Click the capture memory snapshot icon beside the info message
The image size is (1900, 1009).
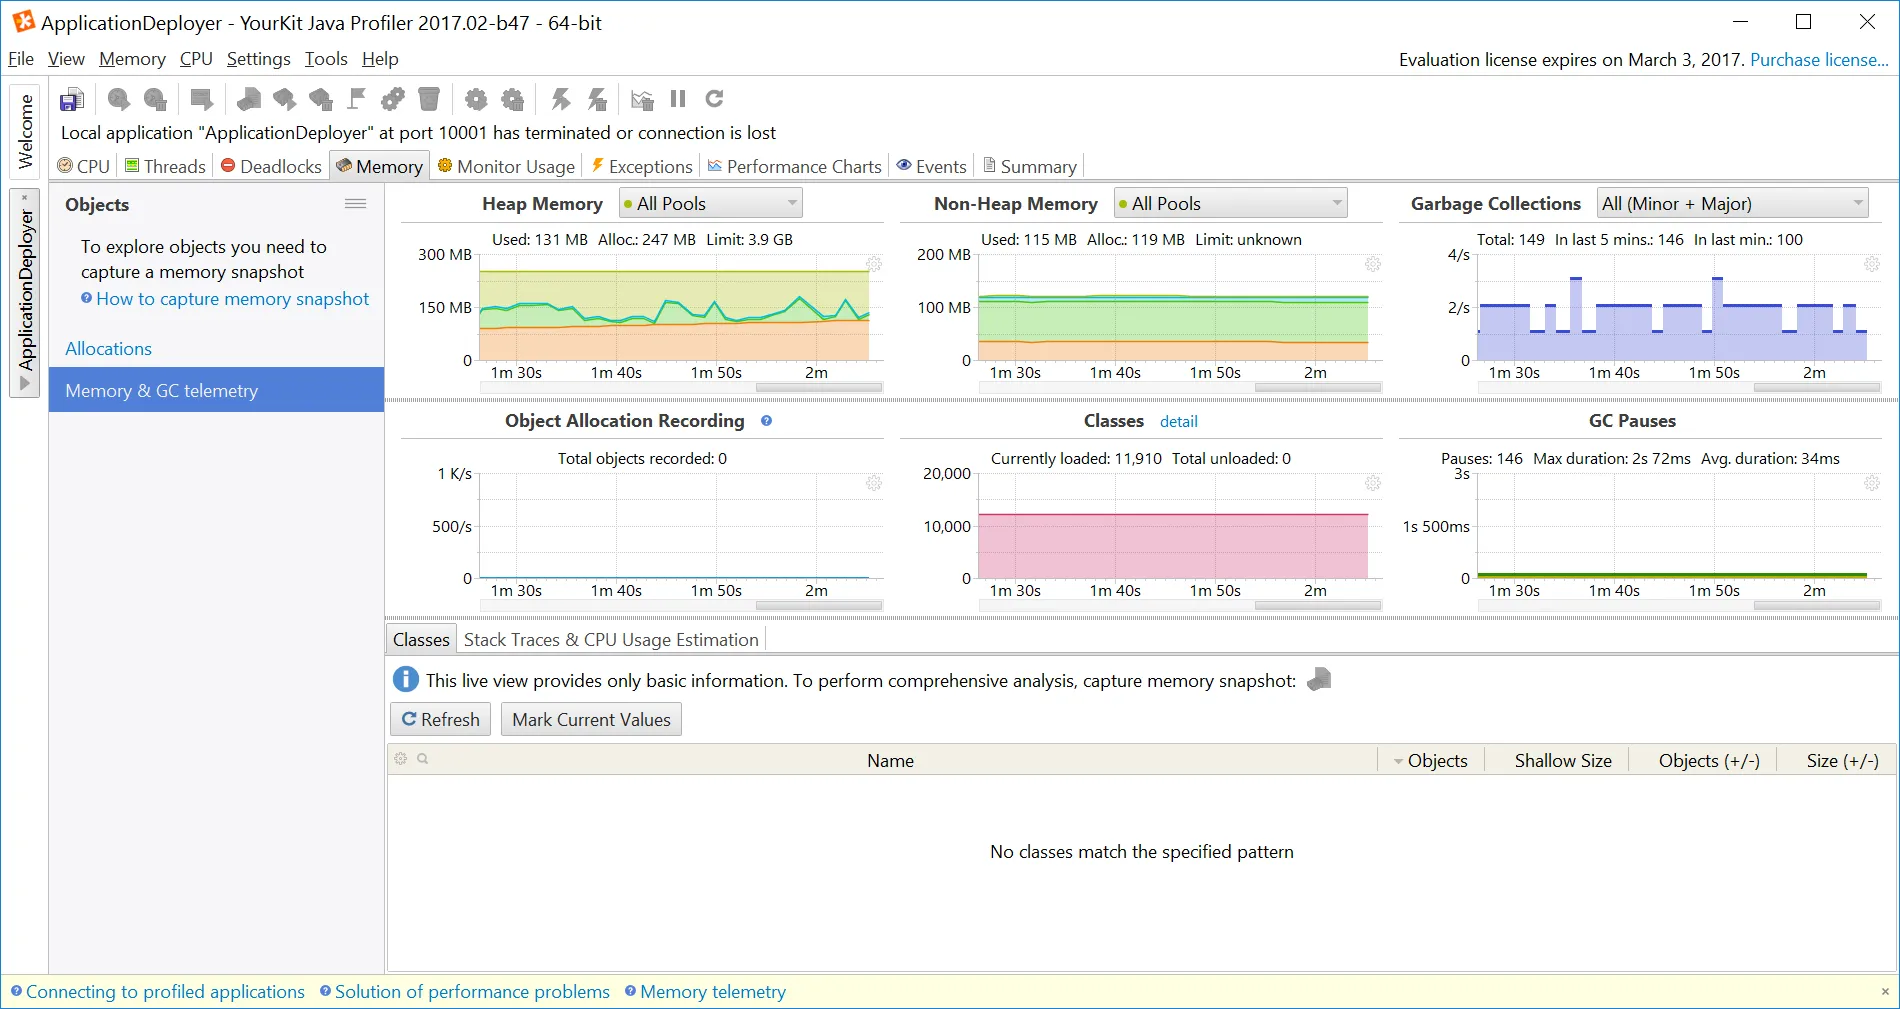click(x=1319, y=680)
